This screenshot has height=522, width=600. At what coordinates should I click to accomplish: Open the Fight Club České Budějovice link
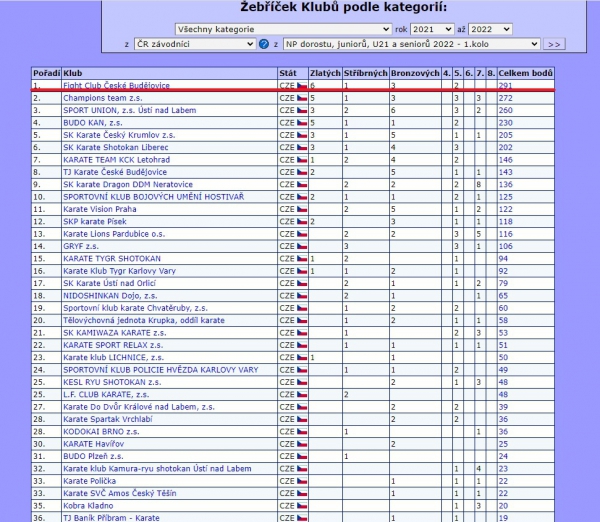click(116, 86)
